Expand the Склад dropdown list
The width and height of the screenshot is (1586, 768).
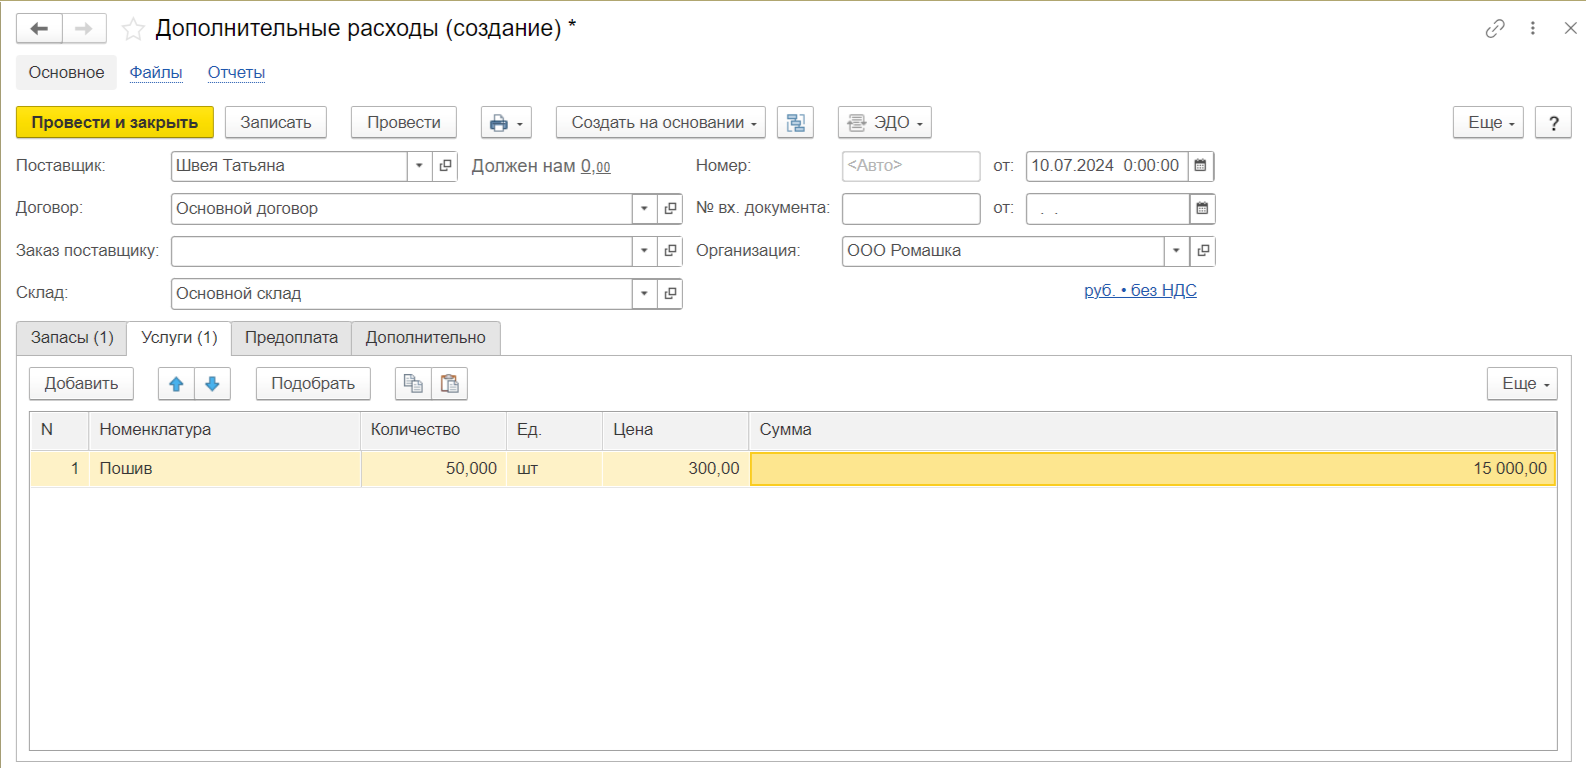[x=644, y=293]
